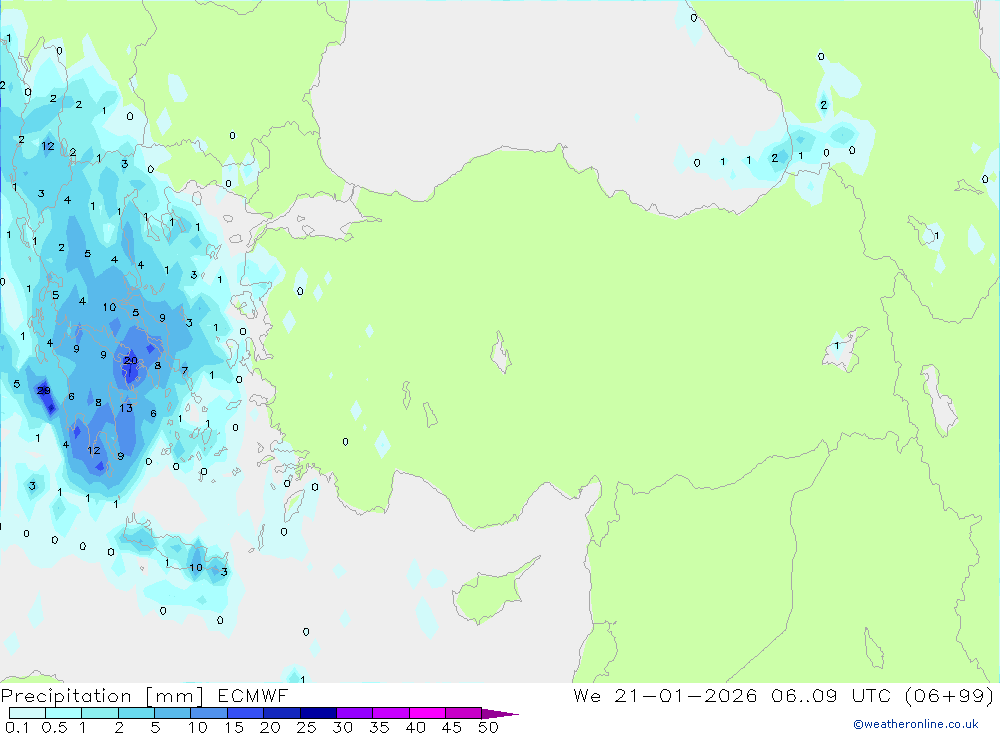This screenshot has width=1000, height=733.
Task: Open the weatheronline.co.uk copyright link
Action: coord(916,724)
